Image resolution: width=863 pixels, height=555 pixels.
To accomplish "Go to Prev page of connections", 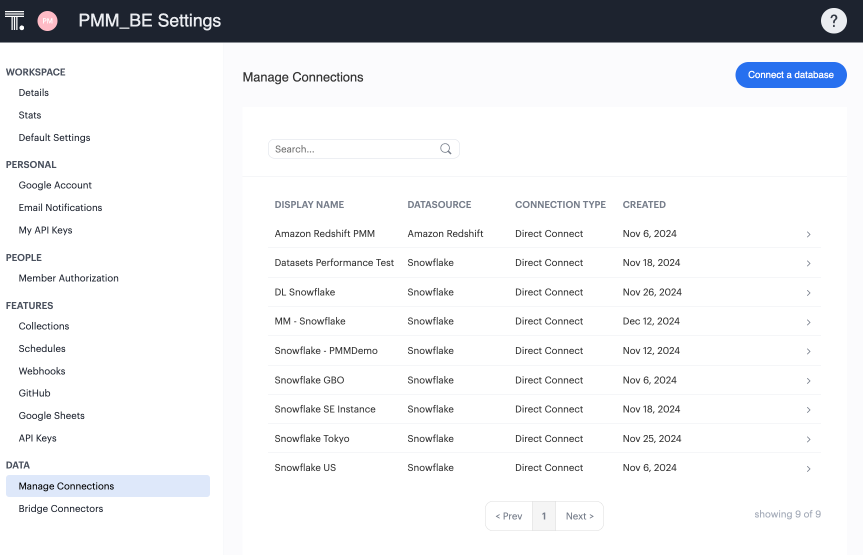I will tap(509, 516).
